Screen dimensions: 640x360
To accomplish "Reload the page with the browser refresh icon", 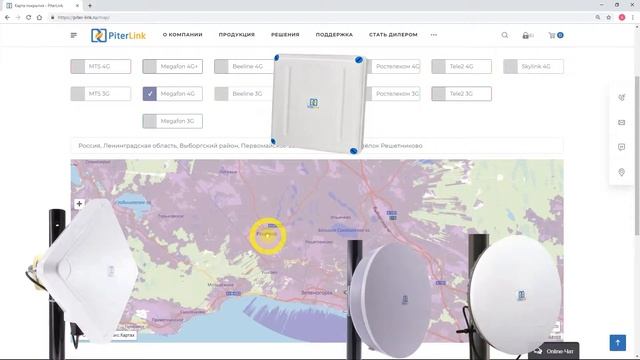I will [29, 18].
